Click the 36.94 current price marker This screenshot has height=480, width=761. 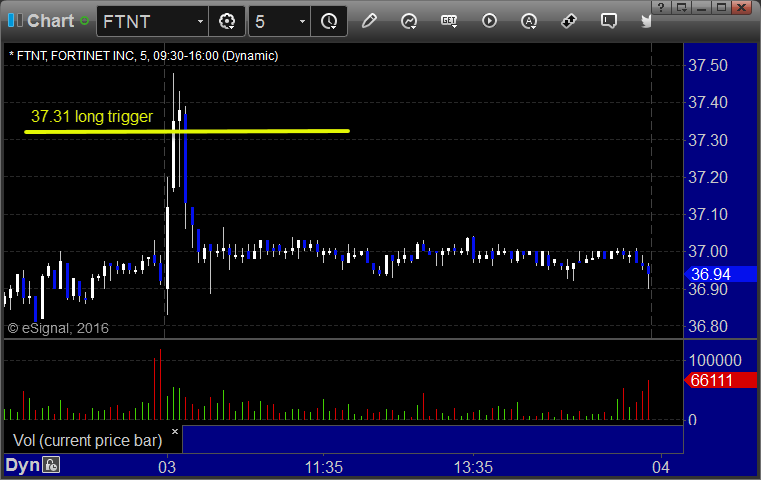pyautogui.click(x=721, y=274)
